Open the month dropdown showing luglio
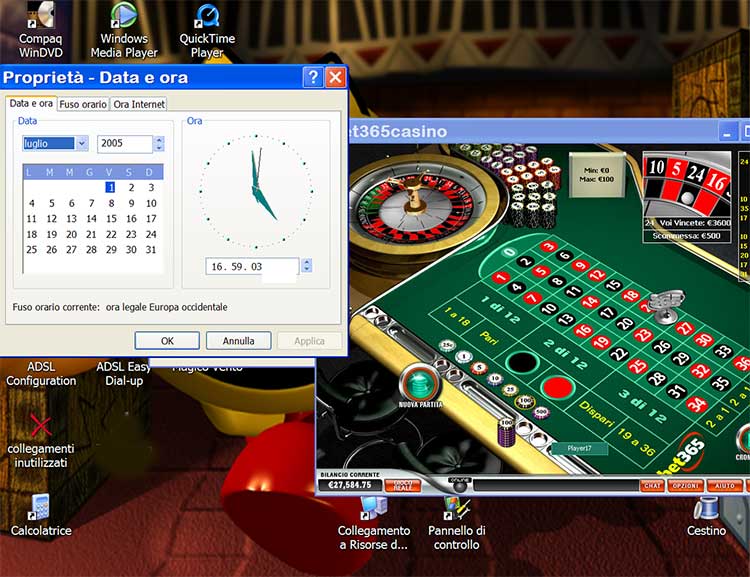 [x=82, y=143]
